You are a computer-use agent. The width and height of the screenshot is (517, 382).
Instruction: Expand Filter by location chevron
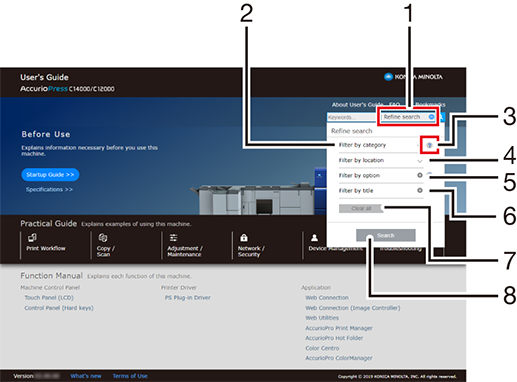pyautogui.click(x=420, y=161)
